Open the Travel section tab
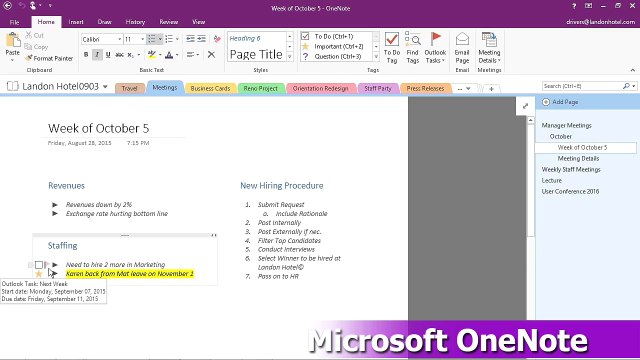Image resolution: width=640 pixels, height=360 pixels. point(129,88)
